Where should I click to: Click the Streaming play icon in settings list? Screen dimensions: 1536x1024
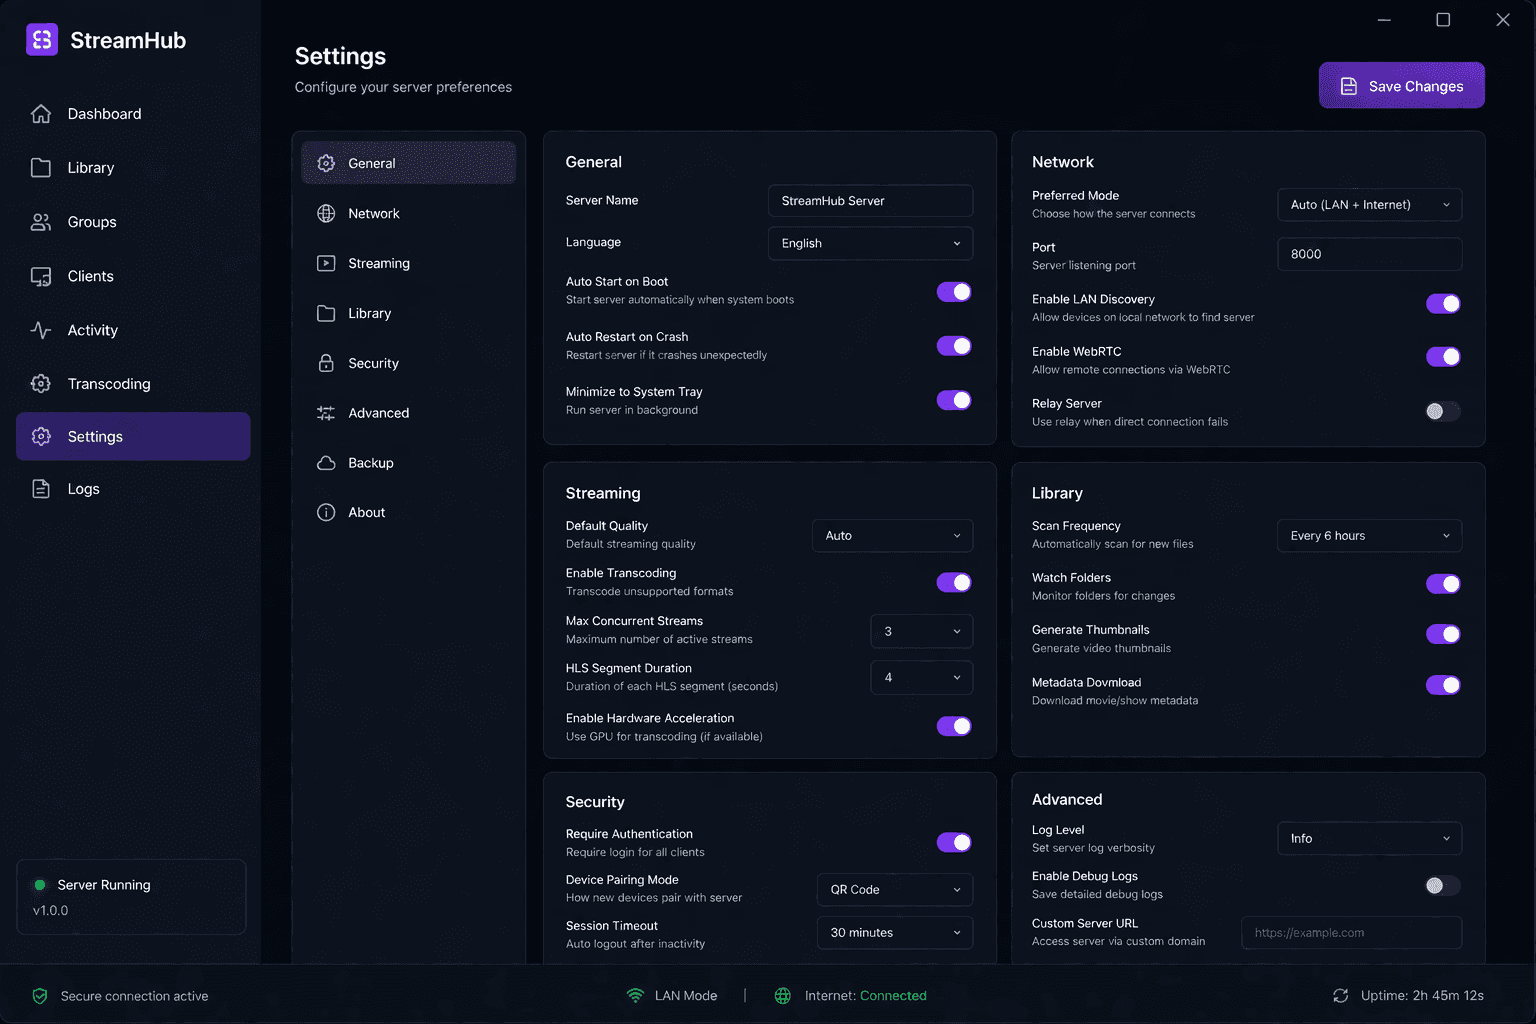[x=326, y=263]
